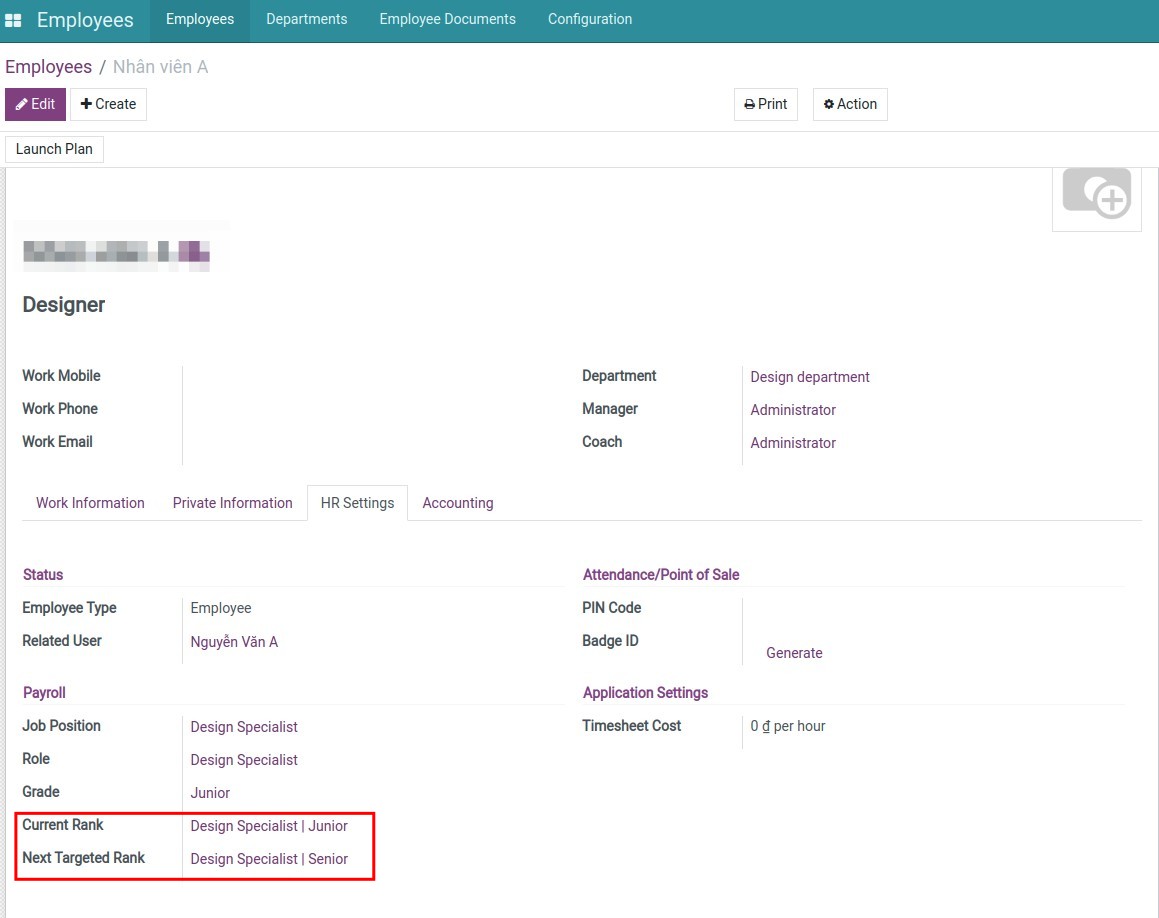
Task: Click the Print printer icon
Action: [x=749, y=103]
